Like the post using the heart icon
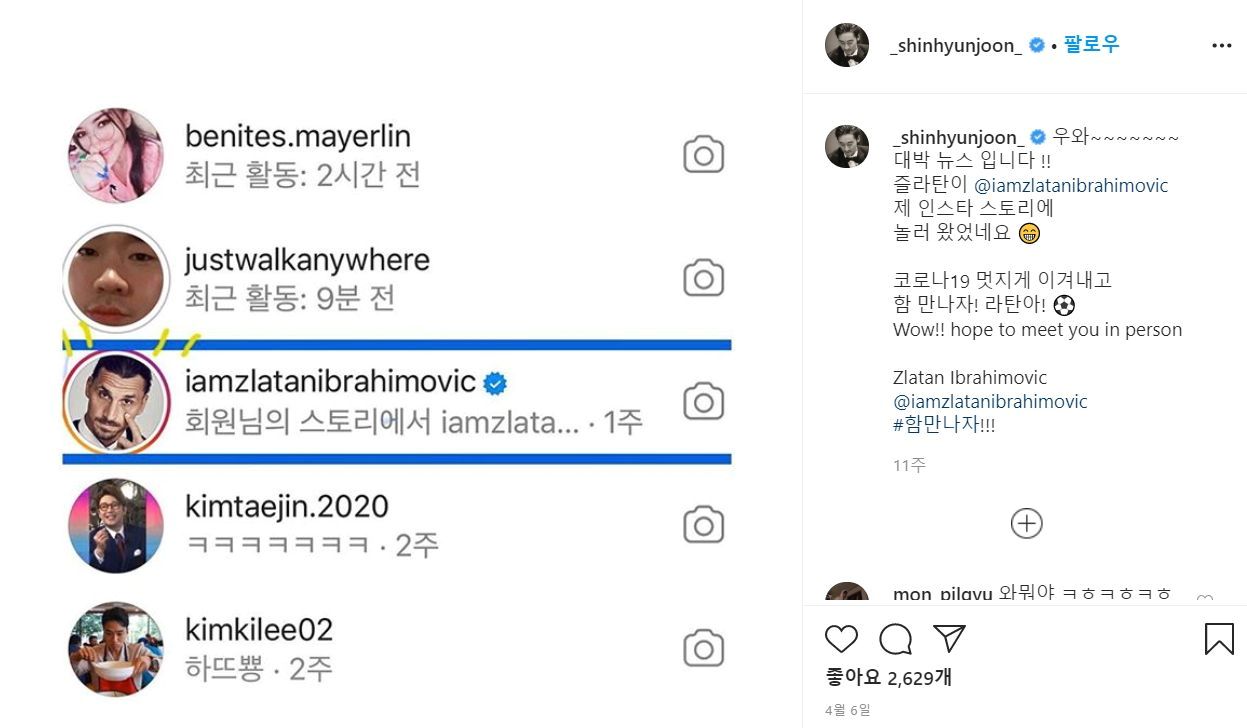 pyautogui.click(x=841, y=639)
